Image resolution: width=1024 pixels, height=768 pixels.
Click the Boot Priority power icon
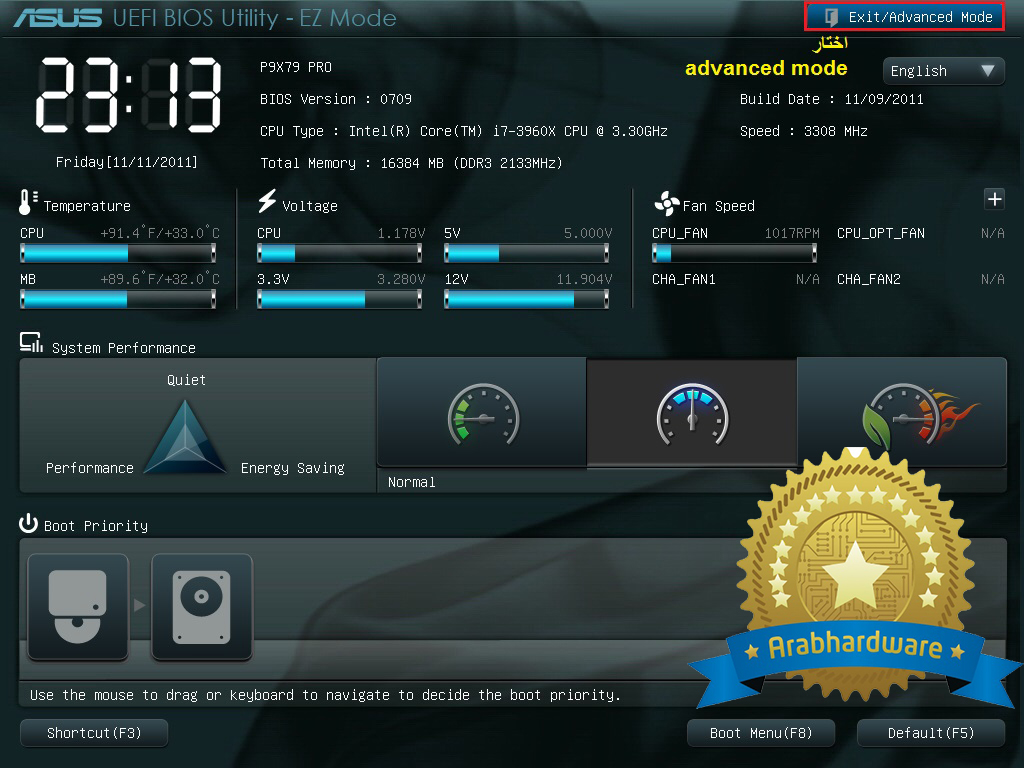pos(28,524)
